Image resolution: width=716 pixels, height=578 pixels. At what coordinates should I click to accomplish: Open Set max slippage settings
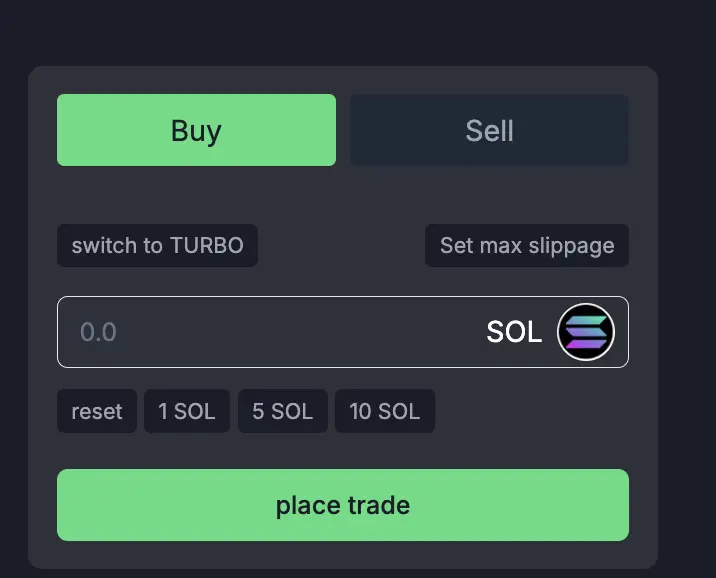pyautogui.click(x=527, y=246)
